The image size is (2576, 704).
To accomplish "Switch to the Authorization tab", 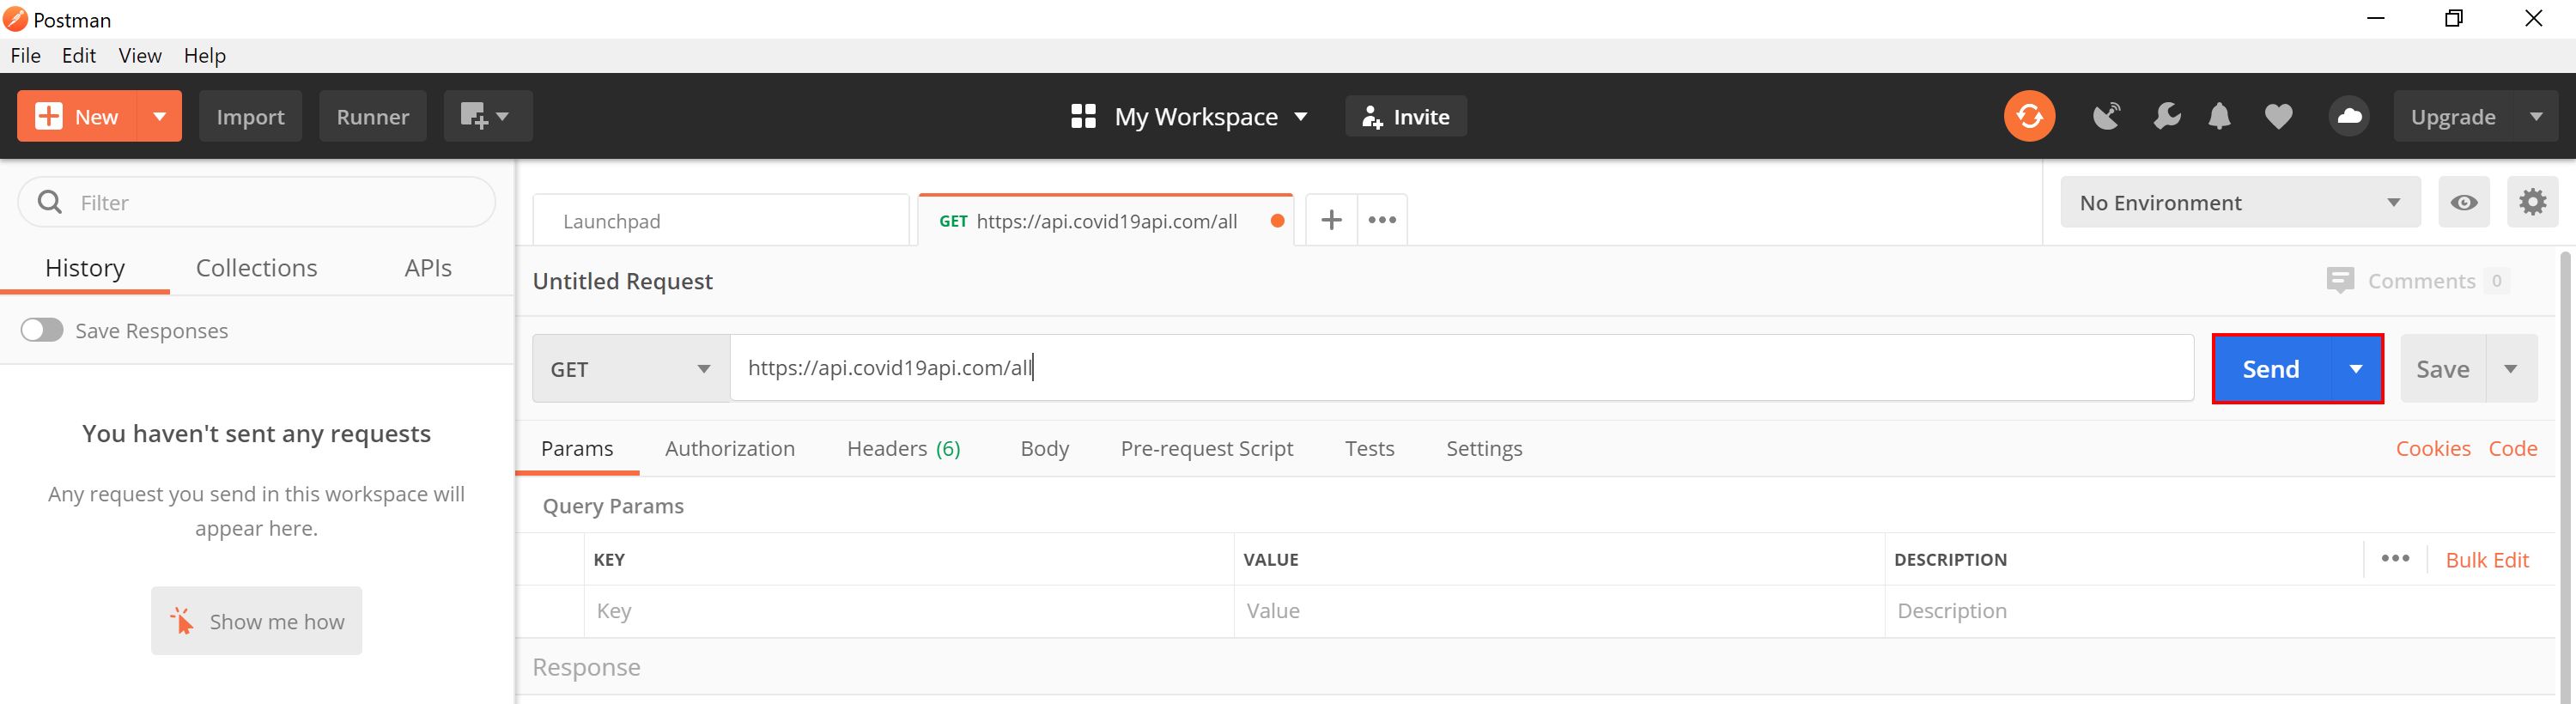I will click(730, 449).
